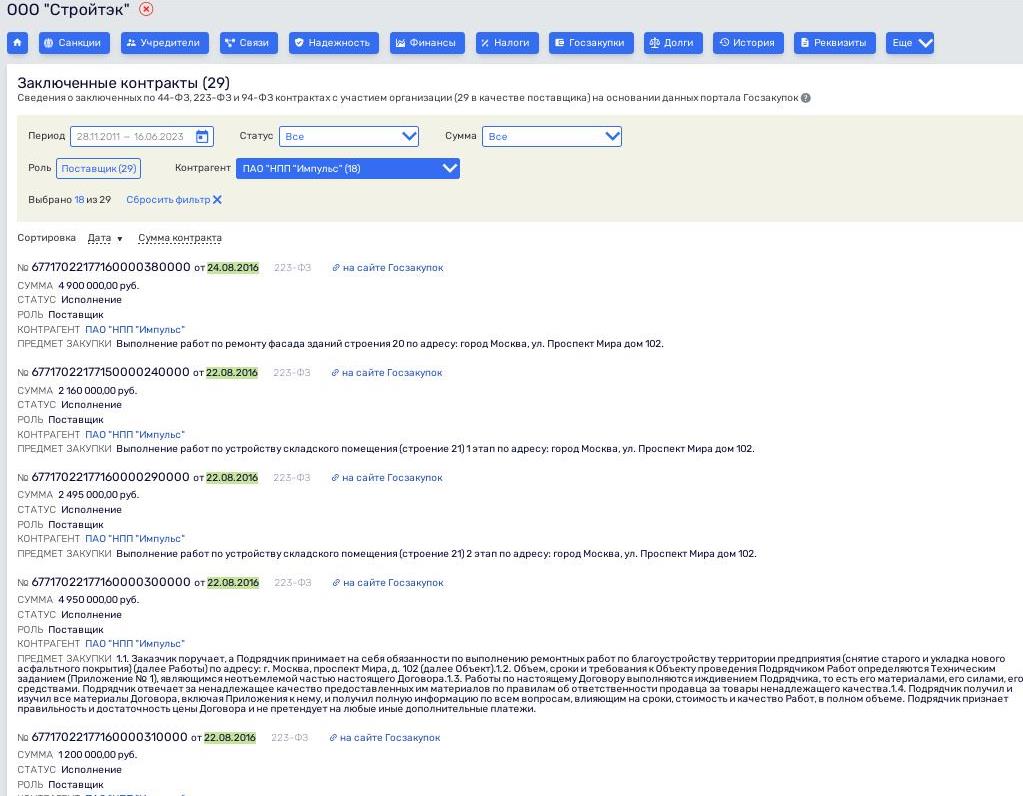Click the highlighted date 24.08.2016
The height and width of the screenshot is (796, 1023).
click(x=233, y=268)
